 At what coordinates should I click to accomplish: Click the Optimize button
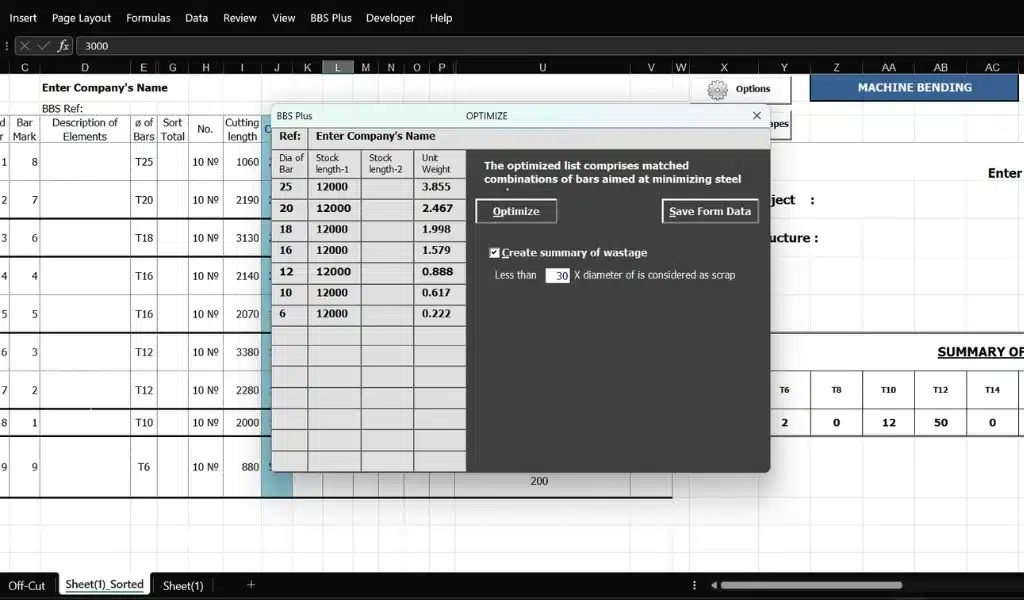pyautogui.click(x=516, y=212)
